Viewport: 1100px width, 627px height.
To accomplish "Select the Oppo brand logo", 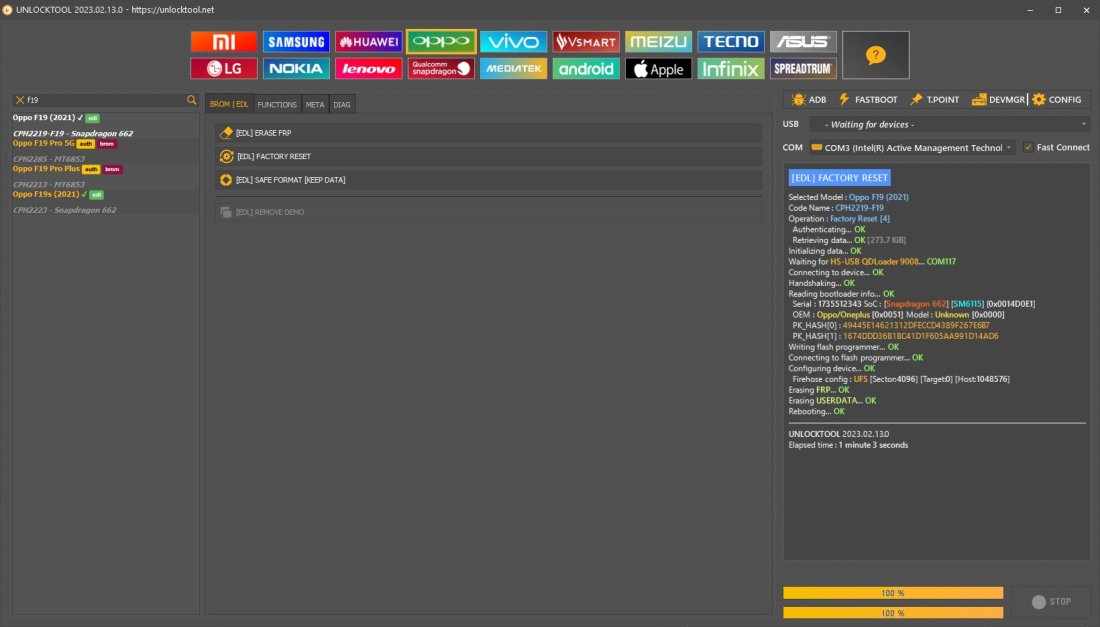I will pos(441,41).
